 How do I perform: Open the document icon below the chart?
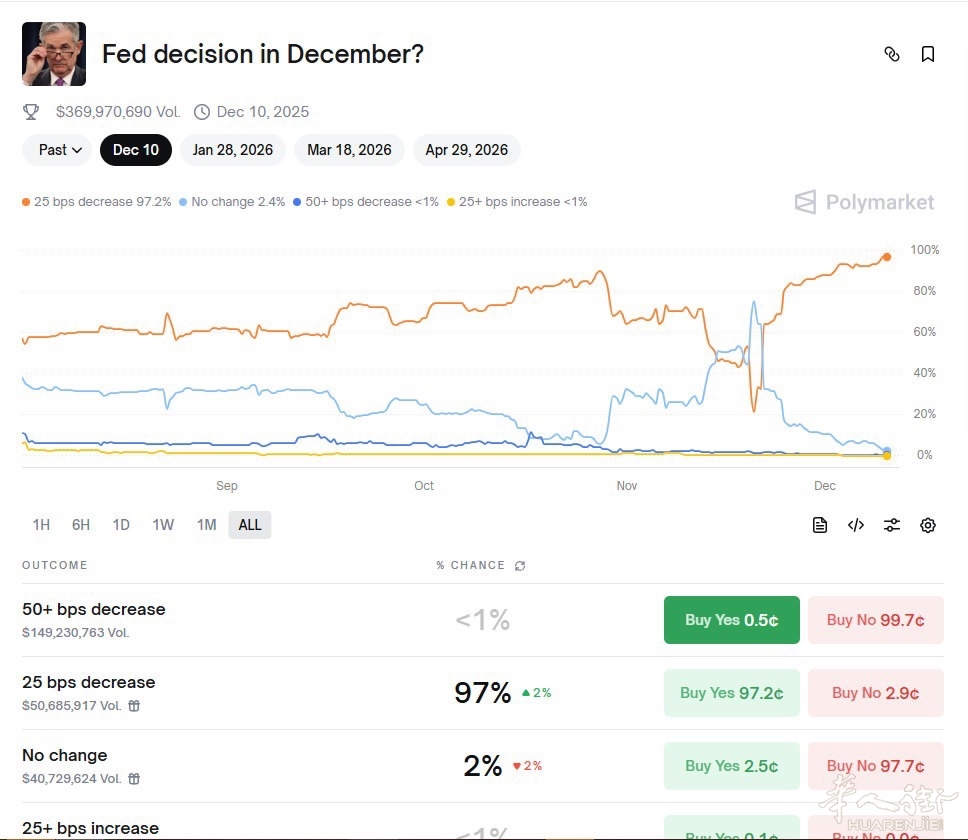tap(820, 525)
